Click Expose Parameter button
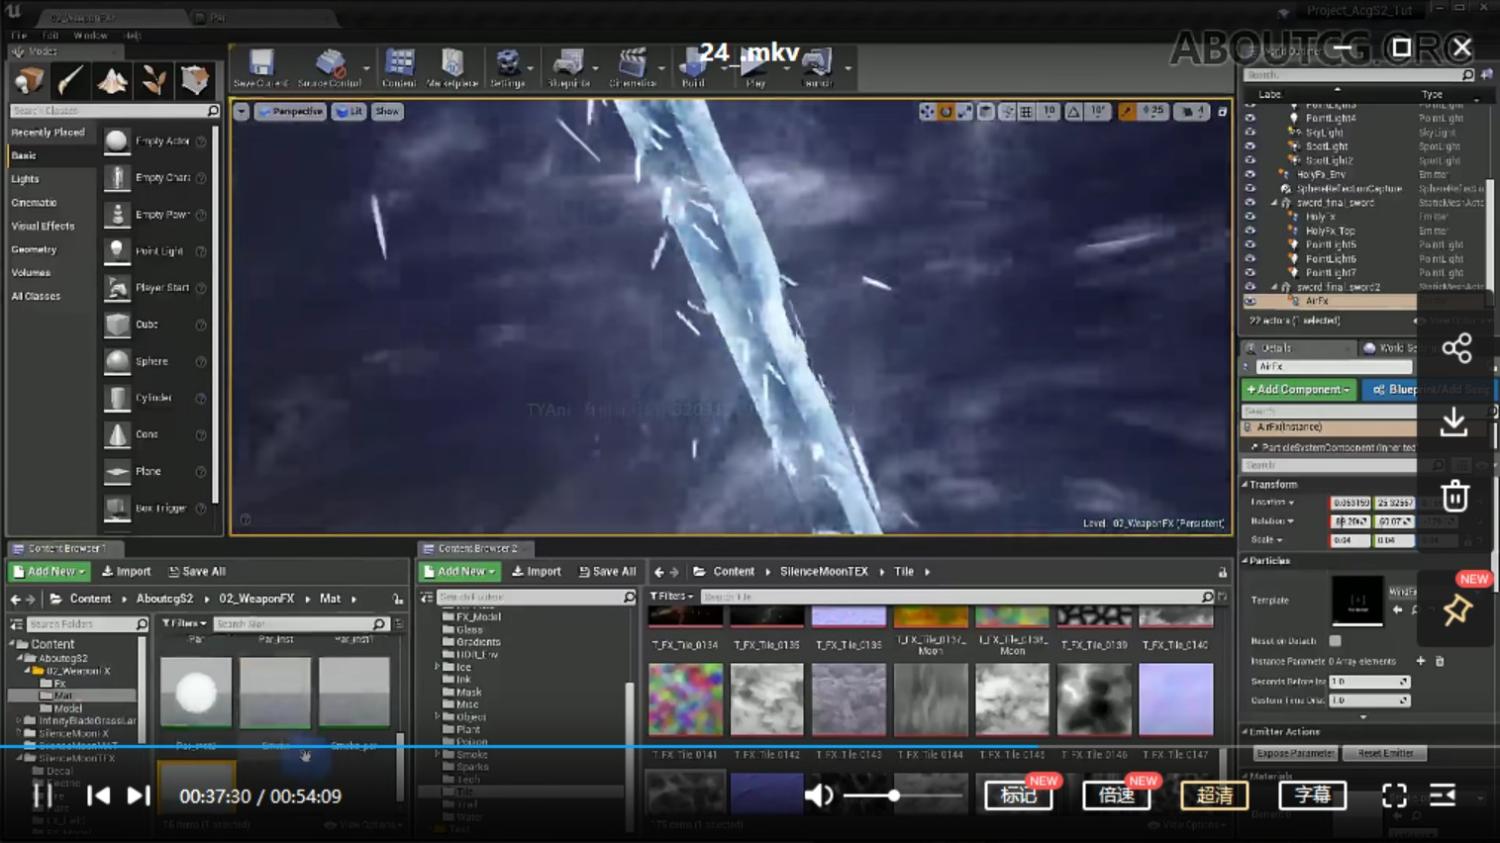 (x=1295, y=753)
